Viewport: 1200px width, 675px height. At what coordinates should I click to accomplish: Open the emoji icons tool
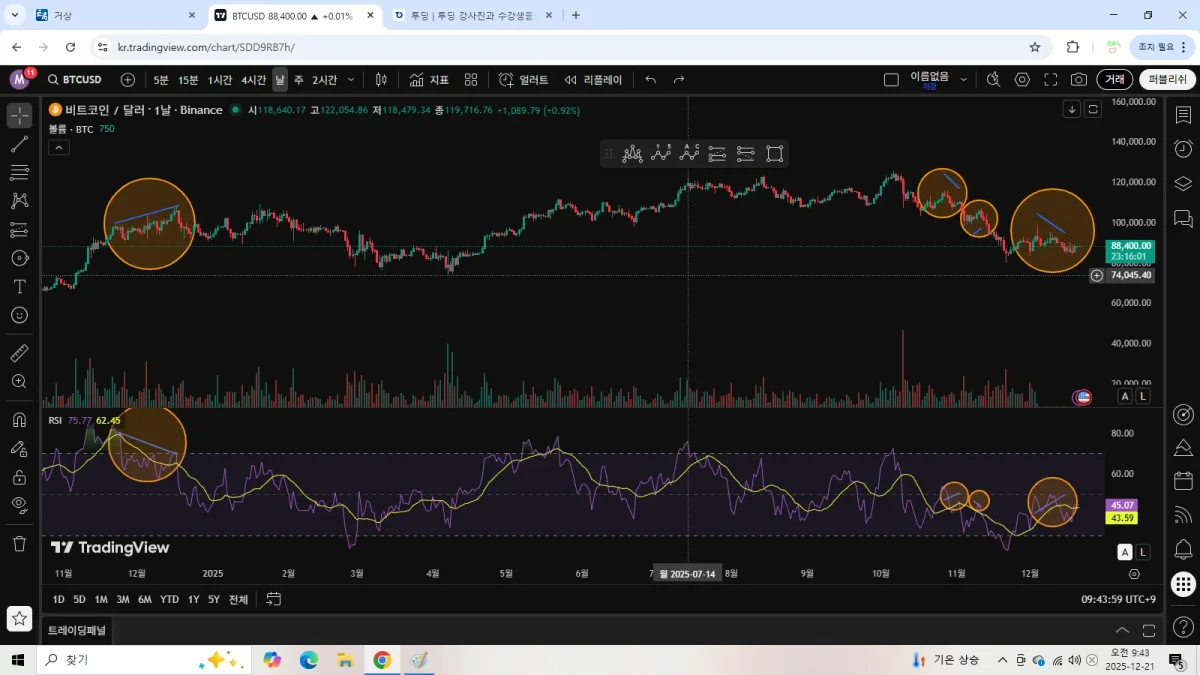pyautogui.click(x=19, y=315)
